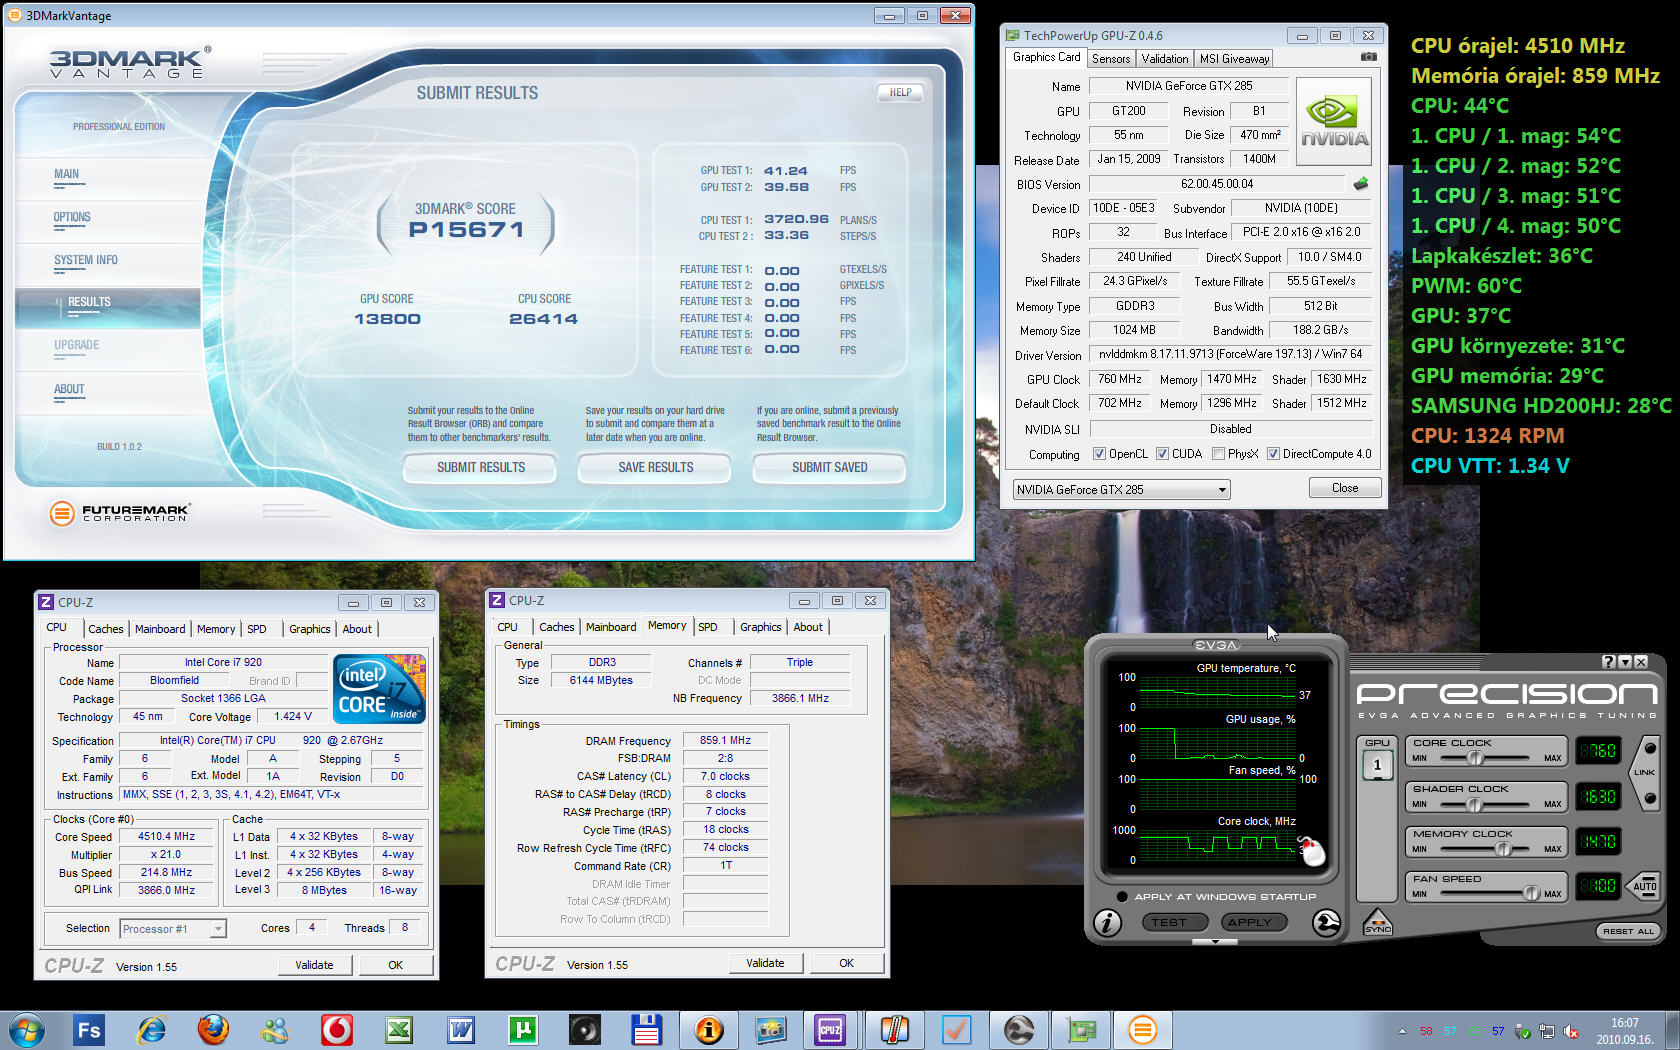Click the HELP button in 3DMark Vantage
The image size is (1680, 1050).
tap(900, 93)
